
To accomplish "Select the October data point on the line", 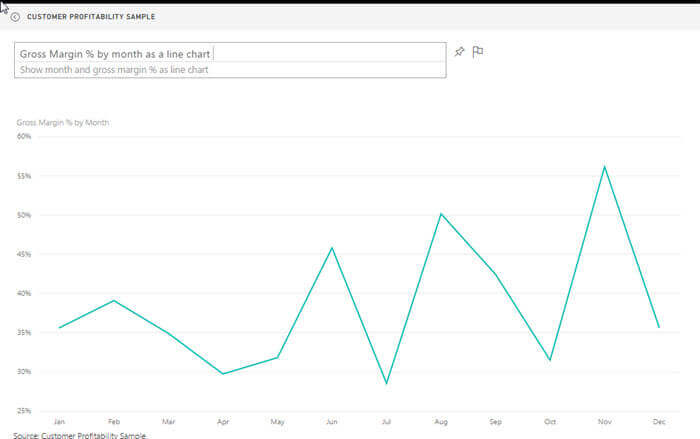I will pyautogui.click(x=550, y=360).
